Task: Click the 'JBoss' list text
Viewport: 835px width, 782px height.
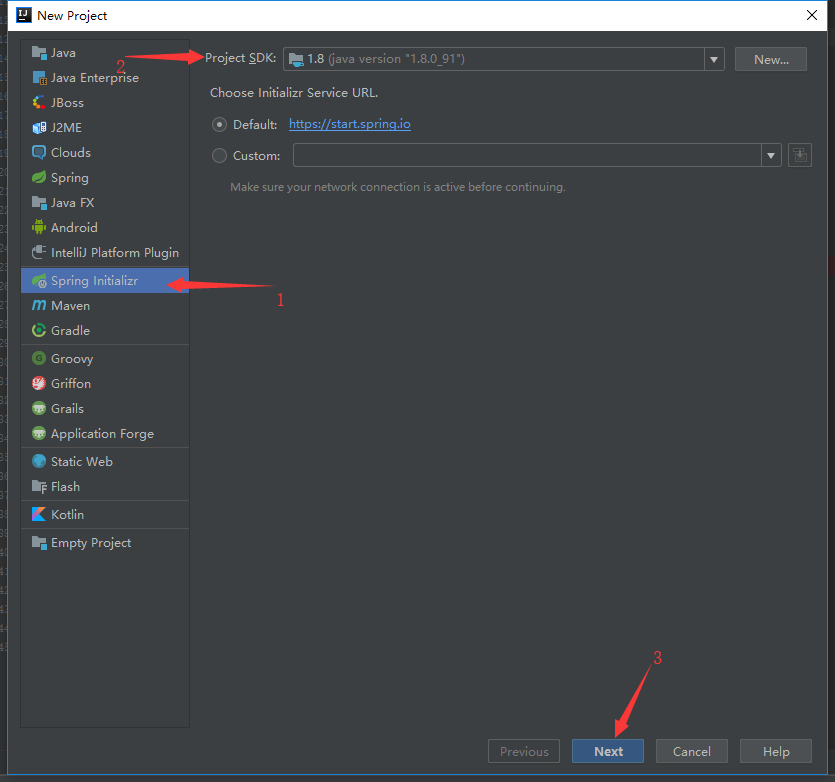Action: coord(67,103)
